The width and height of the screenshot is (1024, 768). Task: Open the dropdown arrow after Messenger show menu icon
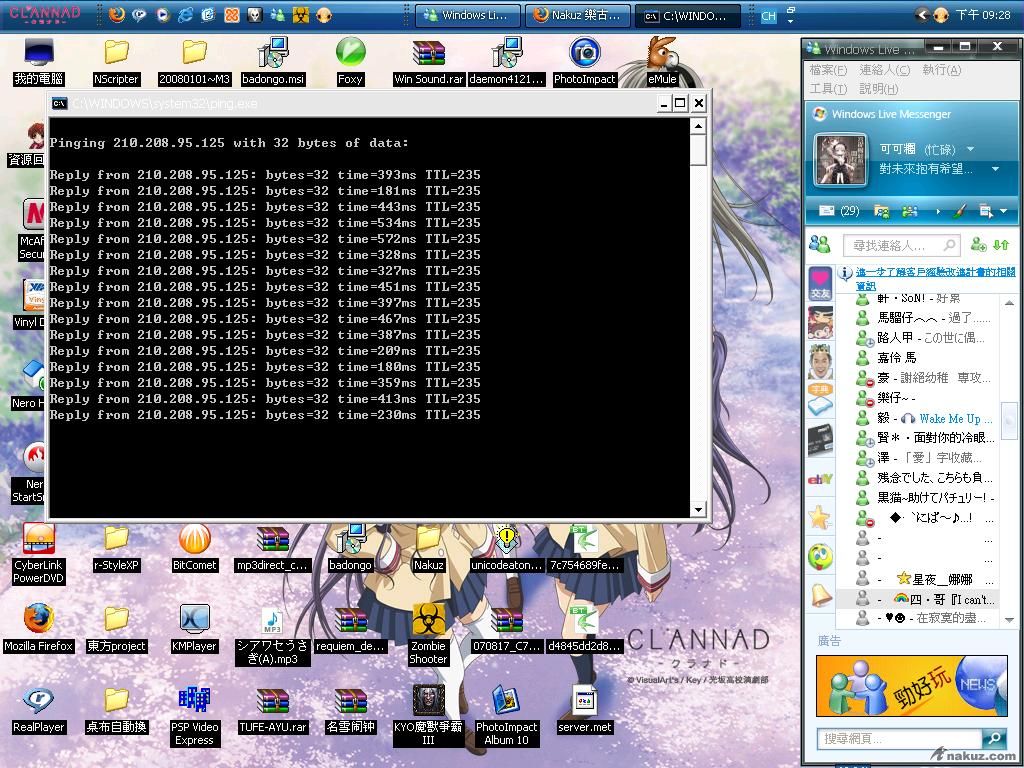1003,211
